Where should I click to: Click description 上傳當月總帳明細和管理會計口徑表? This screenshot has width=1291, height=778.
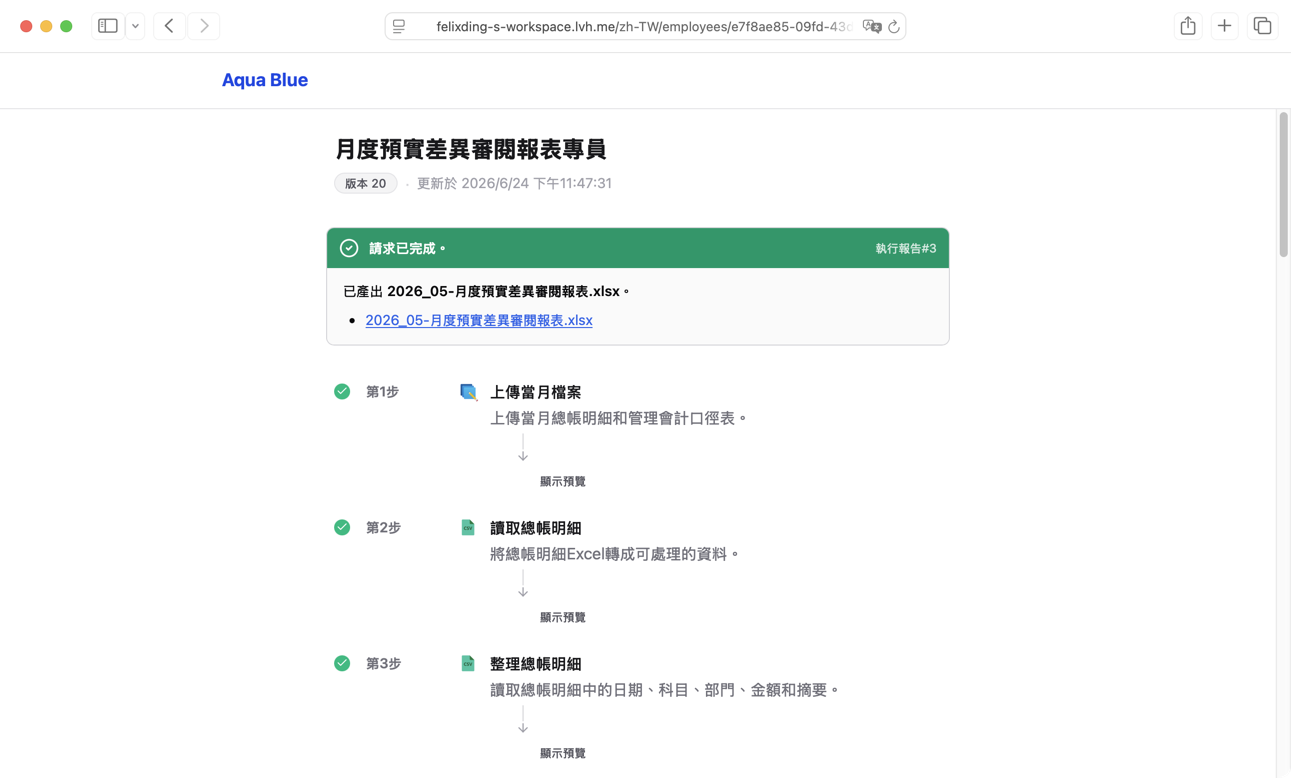pyautogui.click(x=619, y=418)
